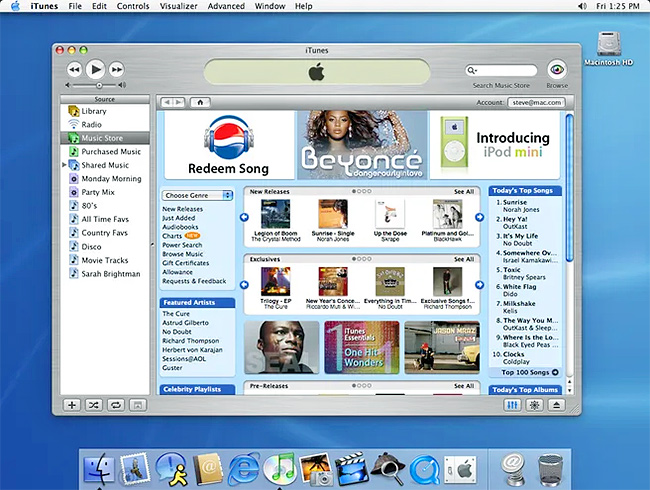Open the steve@mac.com account button
The image size is (650, 490).
pos(536,102)
